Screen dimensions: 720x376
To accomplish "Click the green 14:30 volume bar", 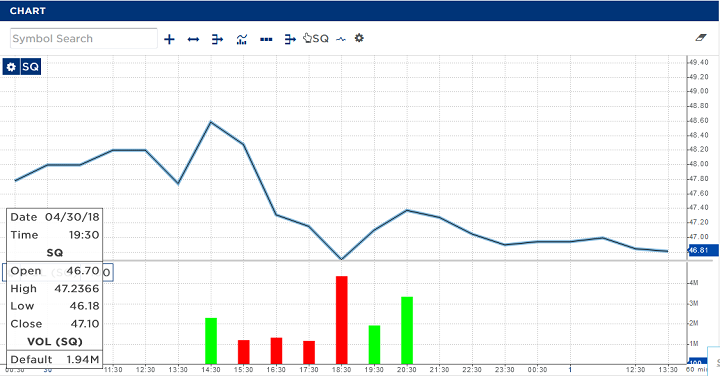I will coord(211,341).
